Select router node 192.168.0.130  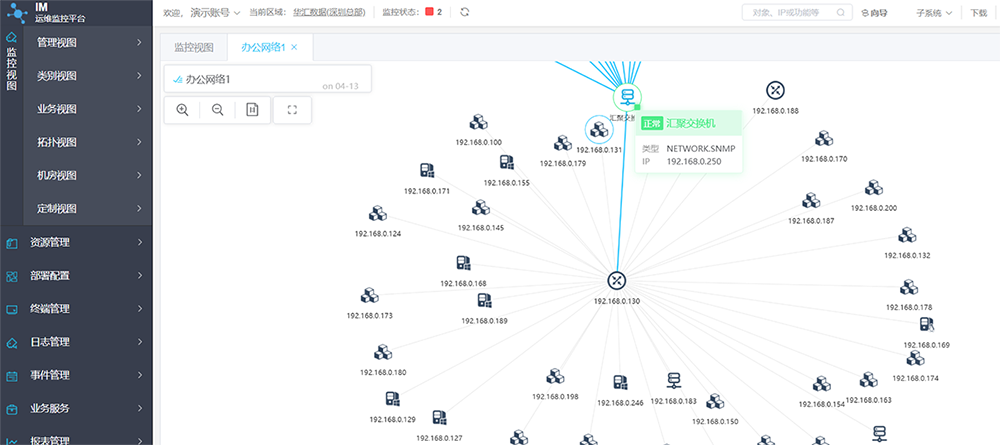pyautogui.click(x=617, y=281)
